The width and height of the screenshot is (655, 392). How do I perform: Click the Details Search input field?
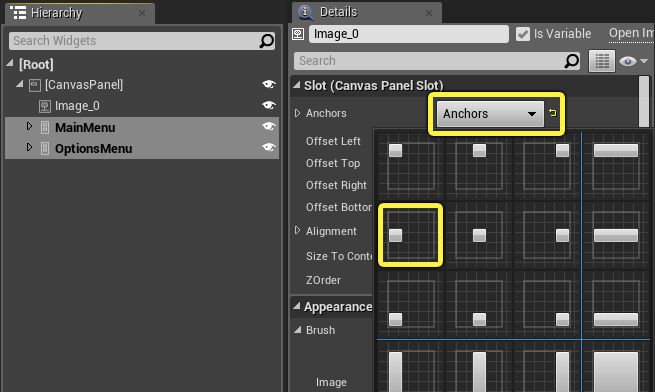[x=437, y=61]
